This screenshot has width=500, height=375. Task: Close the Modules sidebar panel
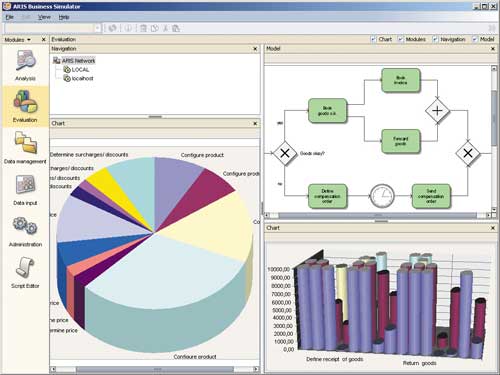[44, 39]
